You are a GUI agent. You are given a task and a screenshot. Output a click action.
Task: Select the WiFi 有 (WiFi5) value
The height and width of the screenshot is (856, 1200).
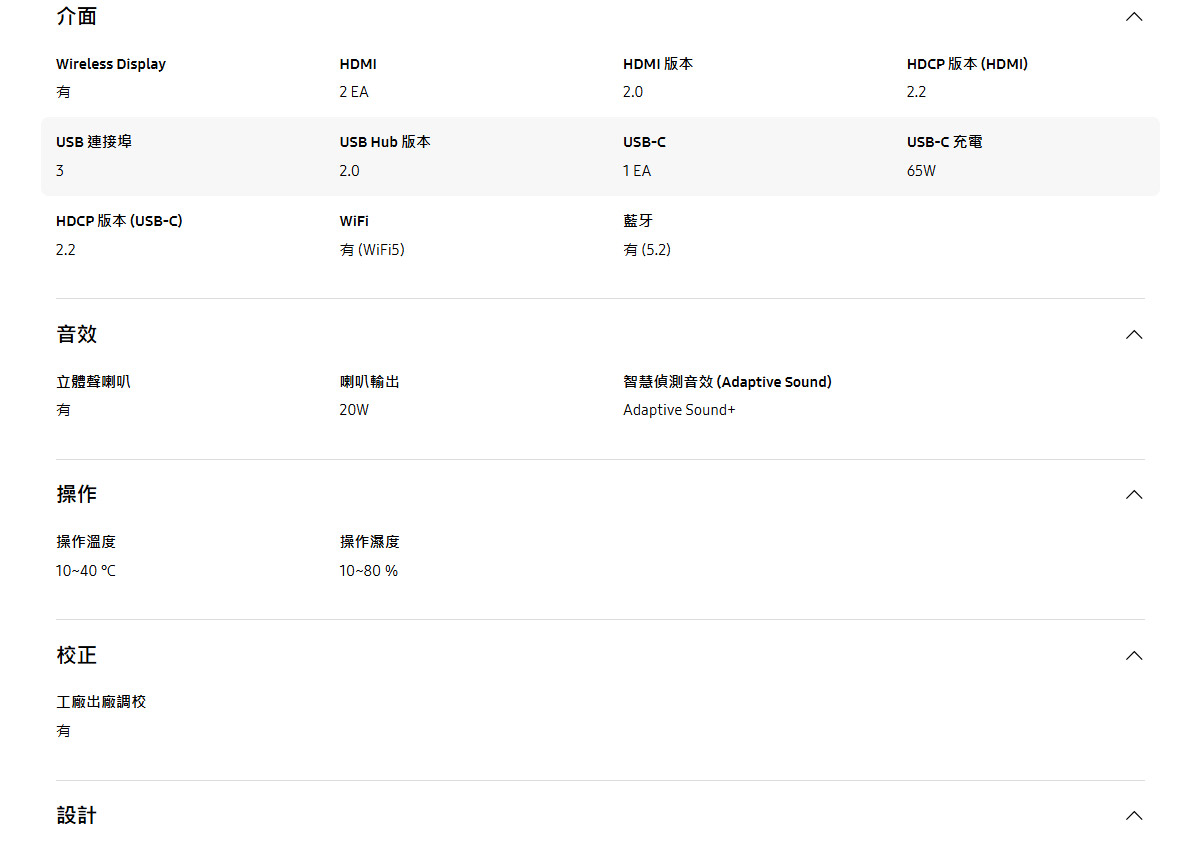[x=372, y=250]
